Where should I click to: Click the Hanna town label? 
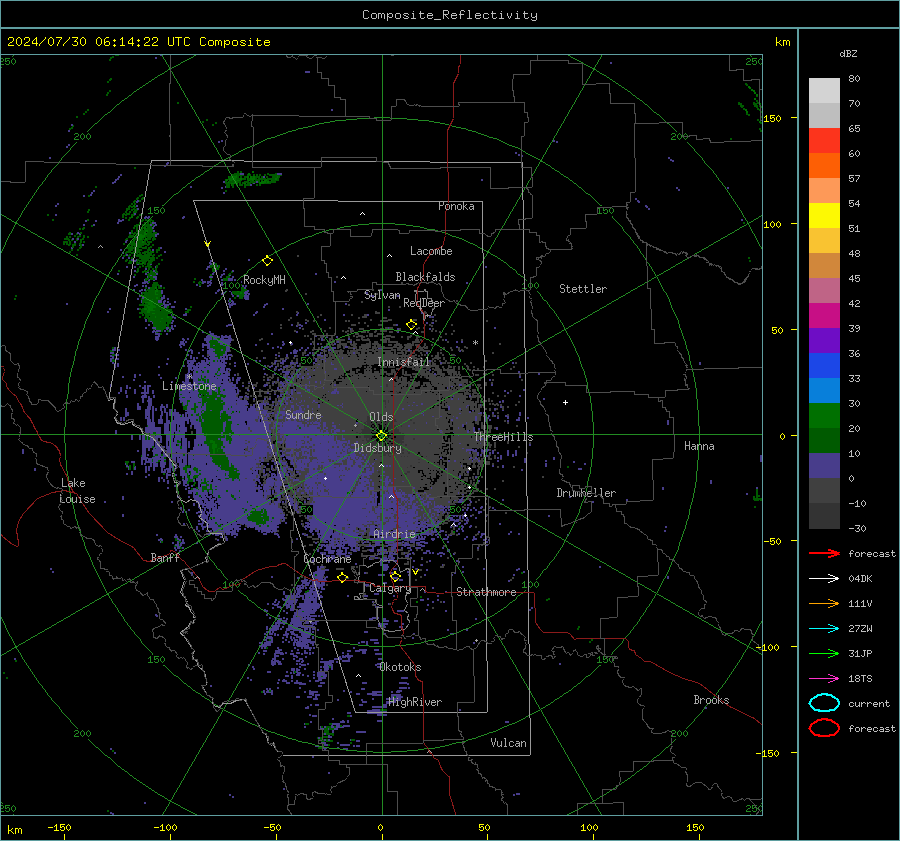click(699, 446)
